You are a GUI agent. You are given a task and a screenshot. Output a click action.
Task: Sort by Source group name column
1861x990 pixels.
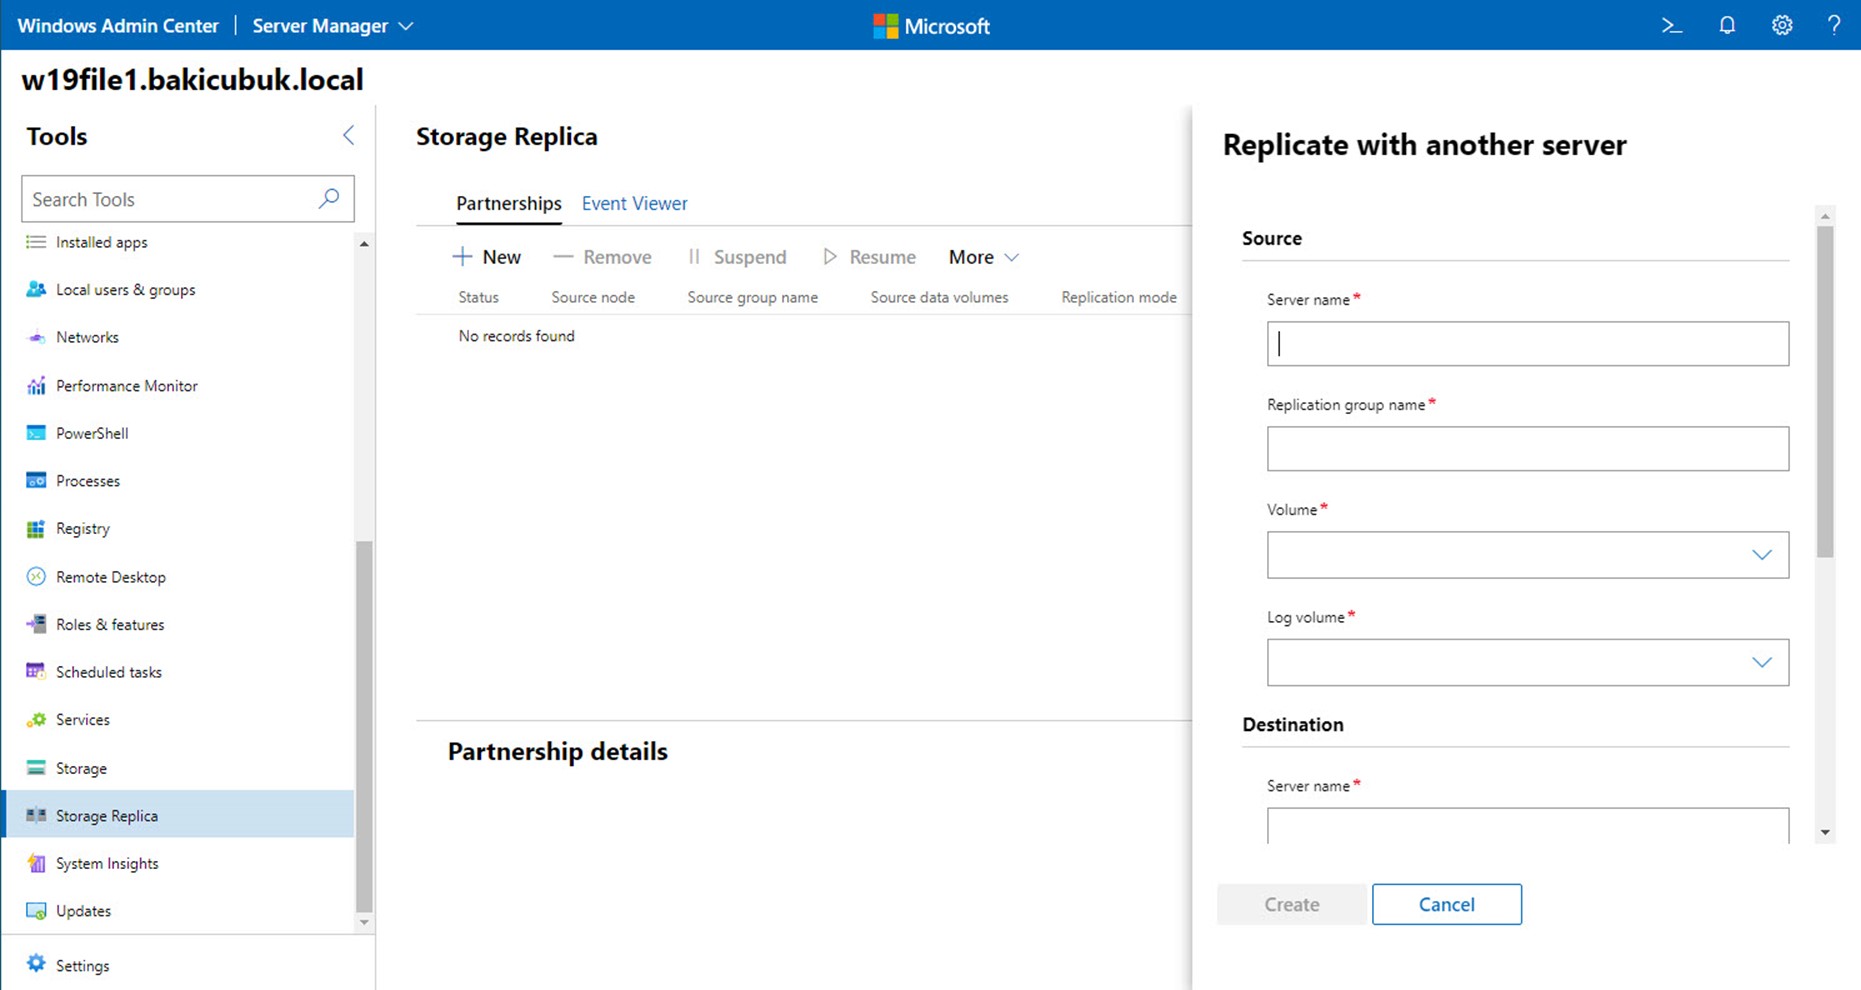pyautogui.click(x=752, y=297)
